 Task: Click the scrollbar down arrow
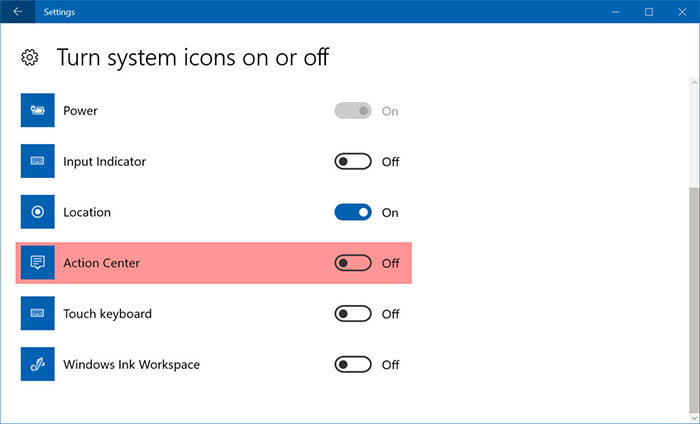694,418
